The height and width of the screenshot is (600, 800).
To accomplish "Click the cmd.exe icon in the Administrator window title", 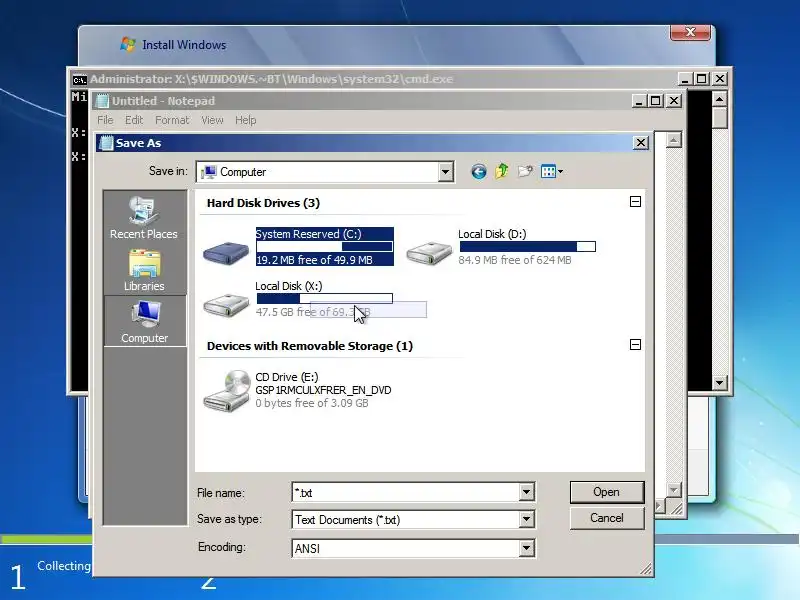I will coord(79,80).
